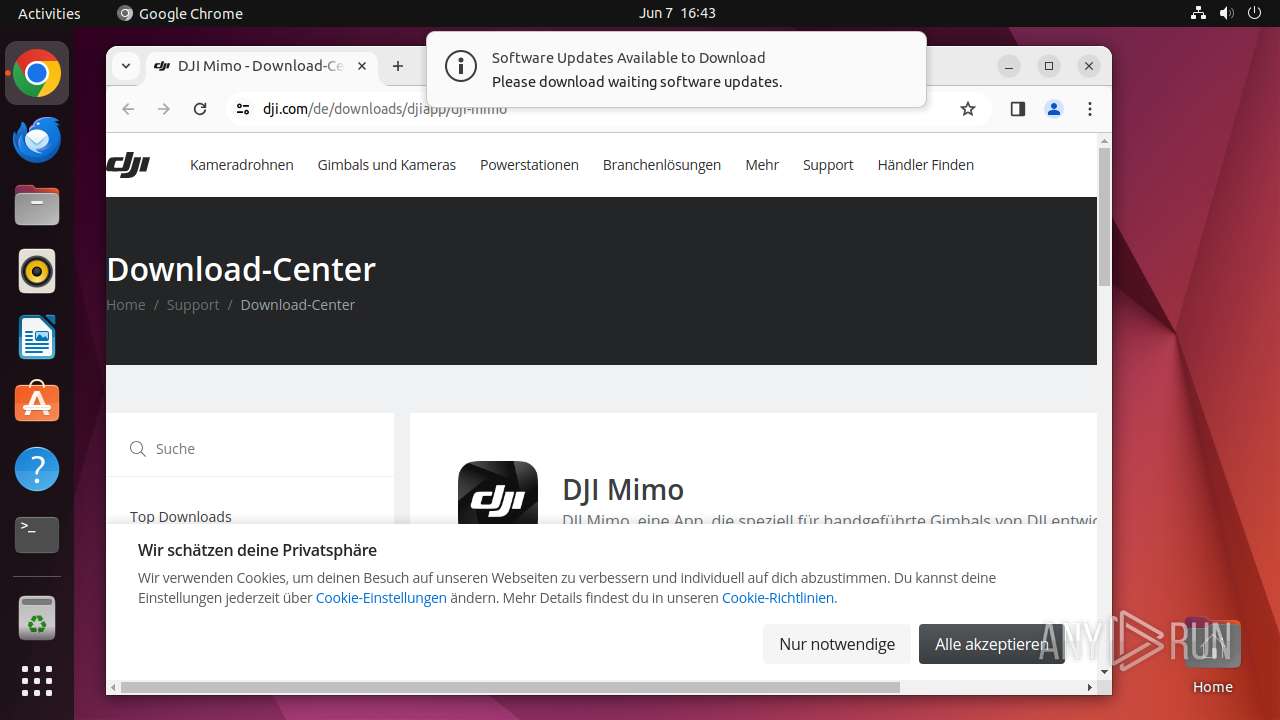Close the DJI Mimo tab

coord(362,66)
